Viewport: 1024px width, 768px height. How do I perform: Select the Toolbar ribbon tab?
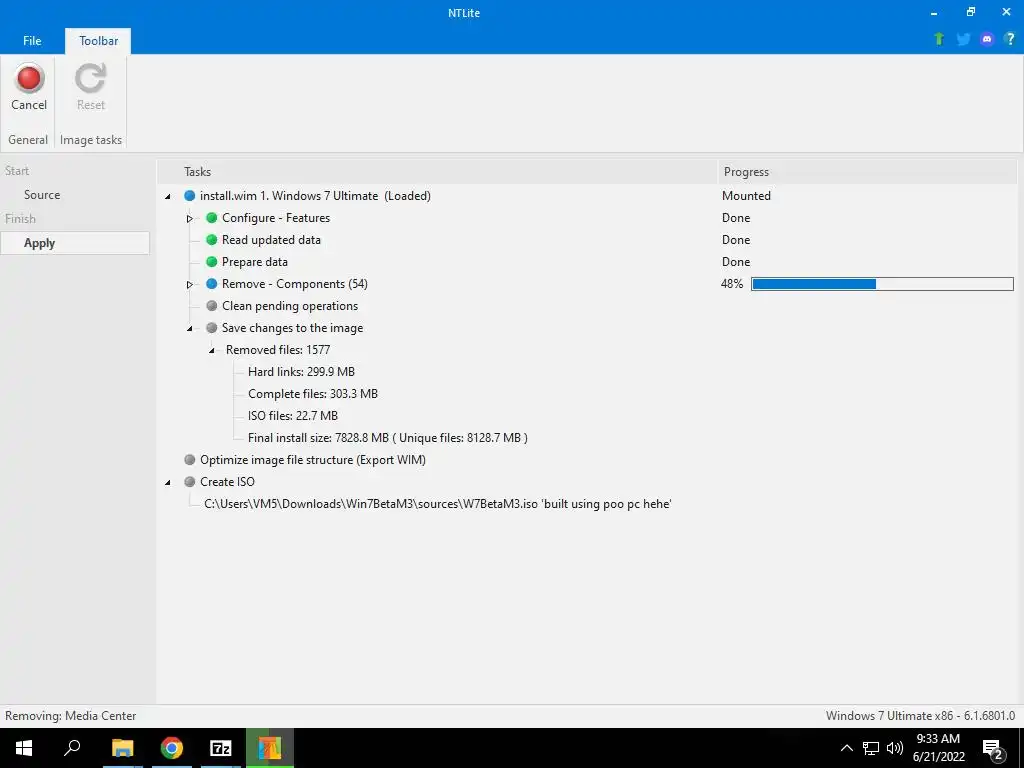(98, 40)
